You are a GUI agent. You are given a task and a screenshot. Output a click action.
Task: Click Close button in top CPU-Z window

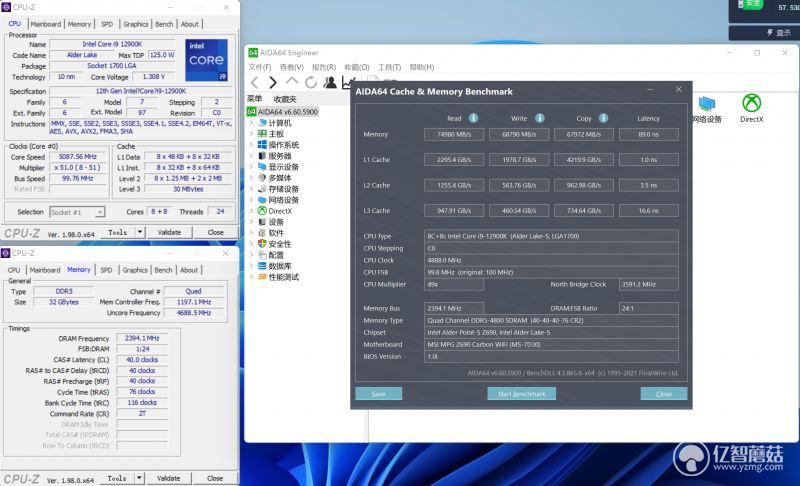tap(215, 232)
